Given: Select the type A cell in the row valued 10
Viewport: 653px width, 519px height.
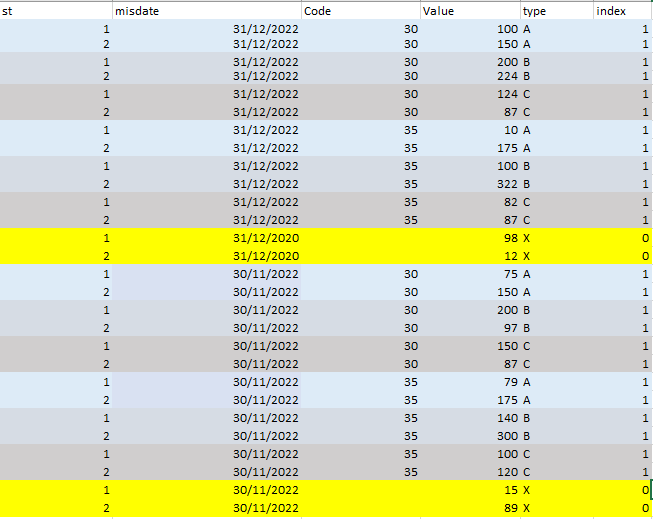Looking at the screenshot, I should point(557,130).
